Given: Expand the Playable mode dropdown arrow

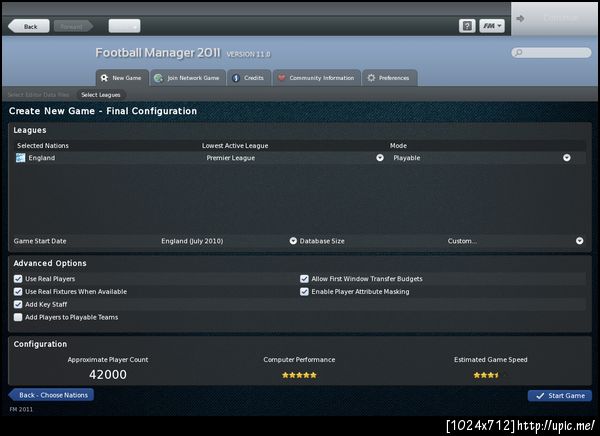Looking at the screenshot, I should click(x=567, y=158).
